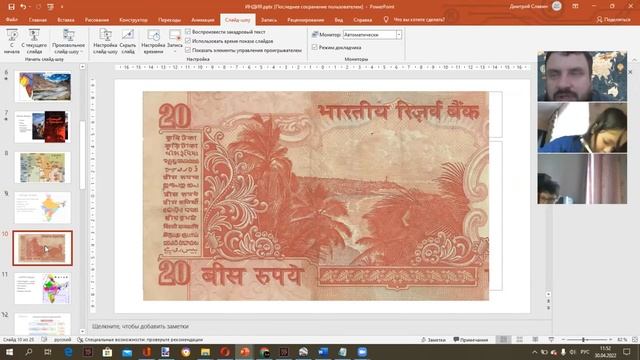Open Rehearse Timings (Настройка времени)
This screenshot has height=360, width=640.
[x=153, y=41]
